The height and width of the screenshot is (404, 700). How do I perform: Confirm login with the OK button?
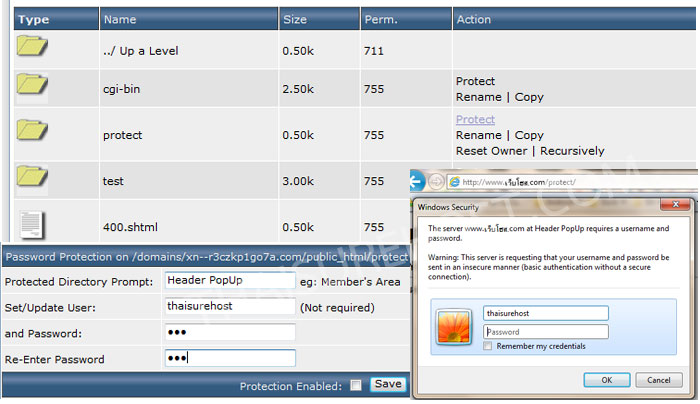(607, 380)
